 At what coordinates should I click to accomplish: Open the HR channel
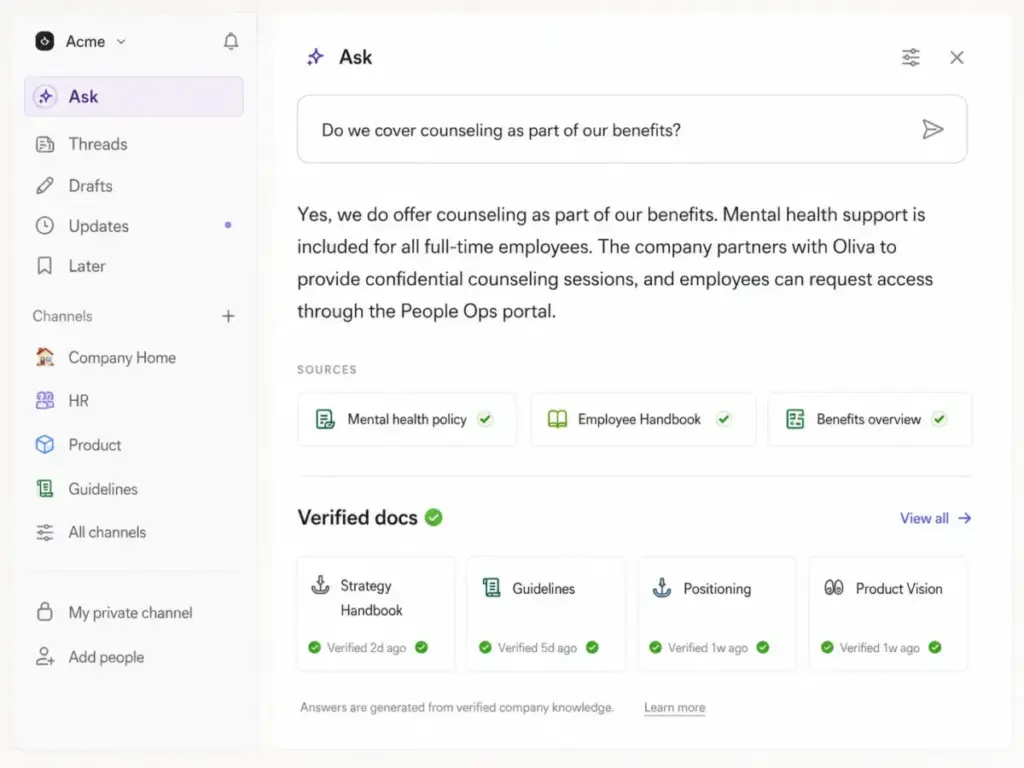tap(134, 401)
